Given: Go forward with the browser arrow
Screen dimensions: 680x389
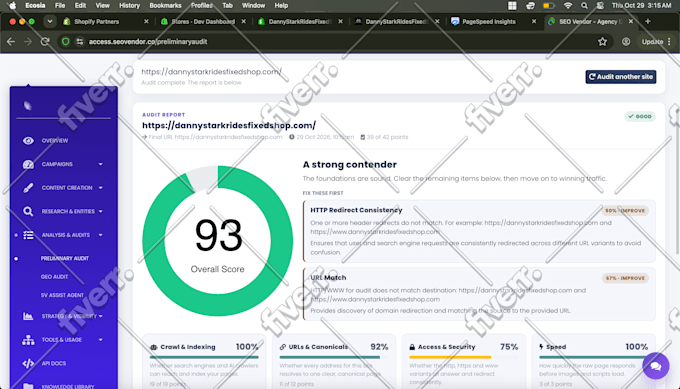Looking at the screenshot, I should tap(28, 42).
